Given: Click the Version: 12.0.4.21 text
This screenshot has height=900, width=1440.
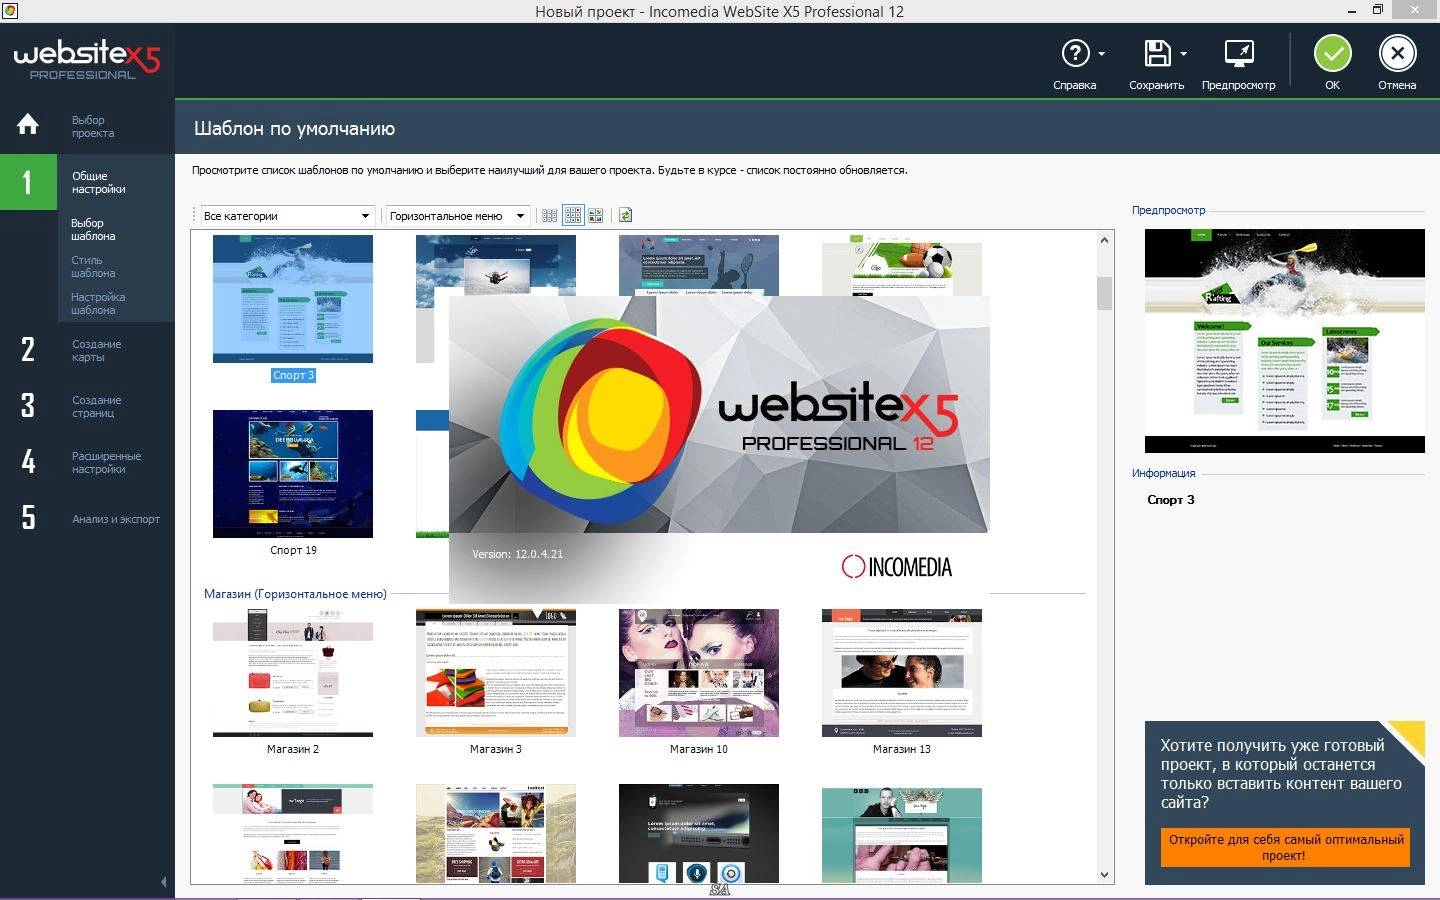Looking at the screenshot, I should (518, 554).
